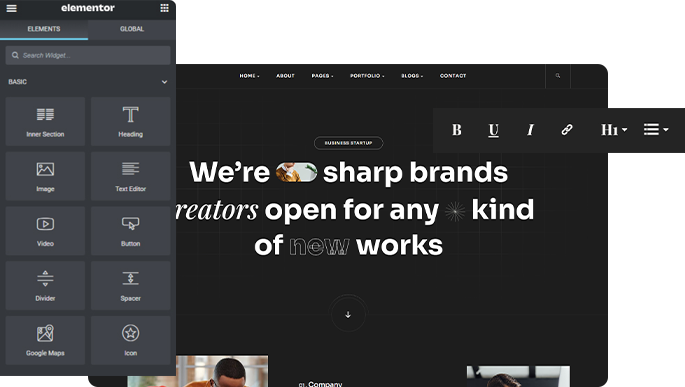Click the circular scroll-down arrow button
This screenshot has width=685, height=387.
coord(348,314)
